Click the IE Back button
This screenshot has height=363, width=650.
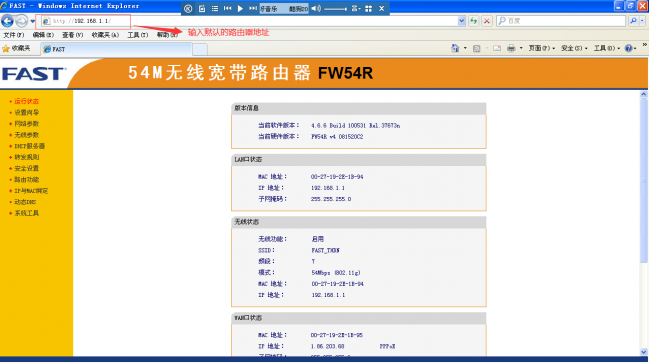pos(7,21)
